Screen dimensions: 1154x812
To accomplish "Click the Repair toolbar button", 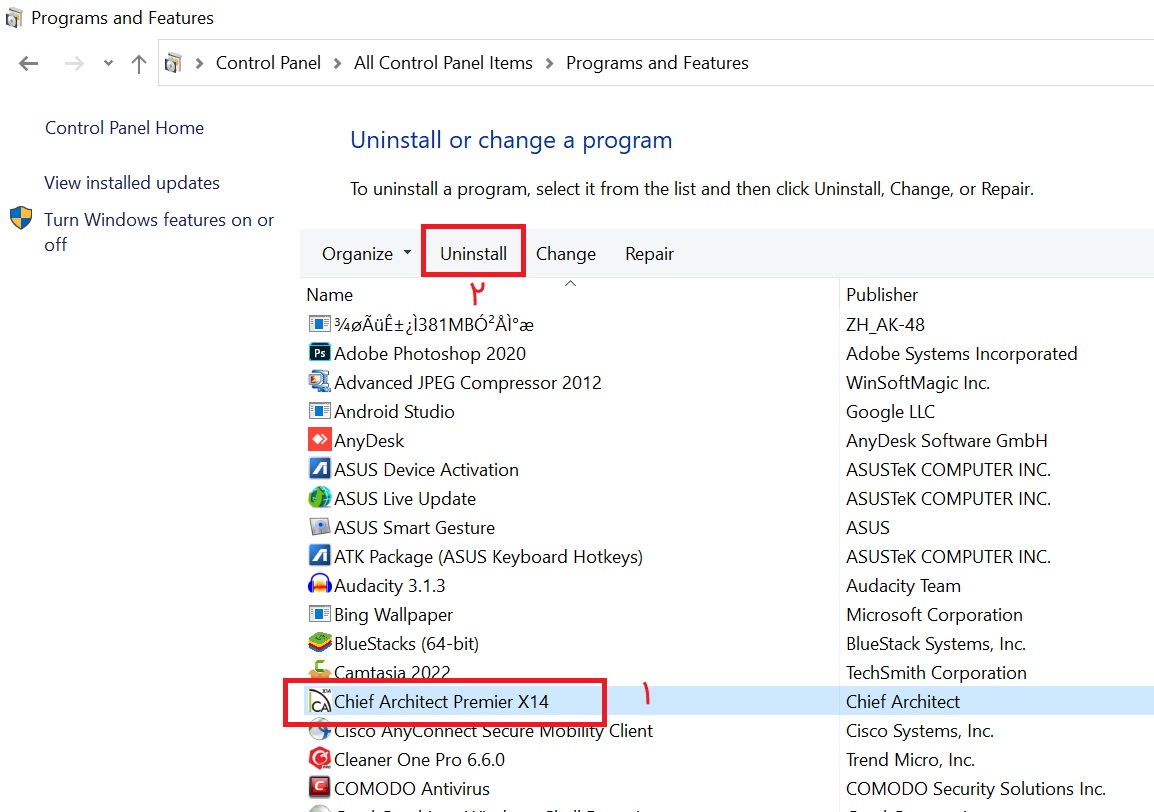I will tap(649, 254).
